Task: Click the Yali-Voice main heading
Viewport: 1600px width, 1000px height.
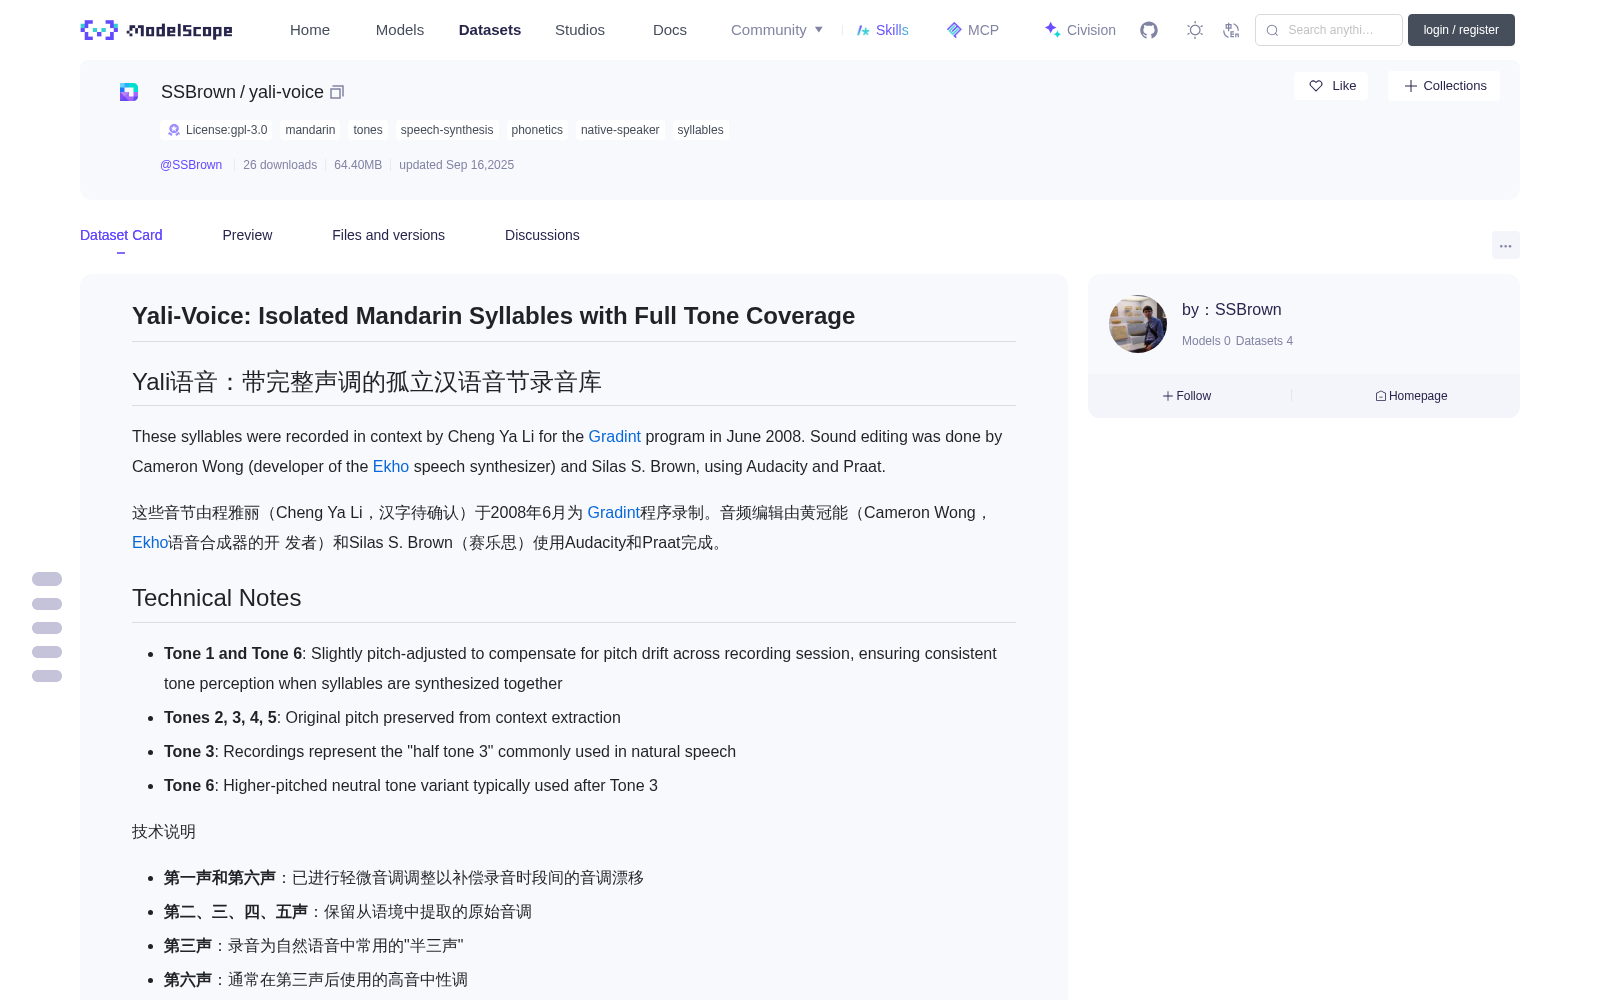Action: 493,316
